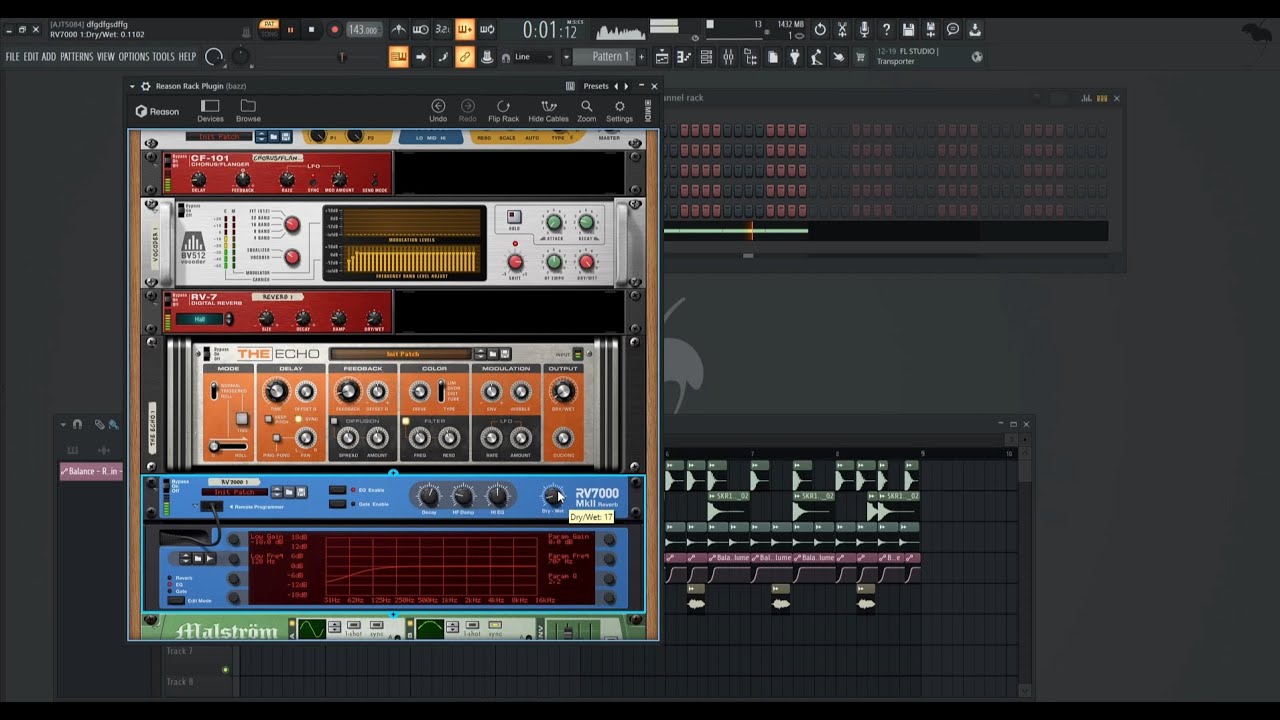Open the FILE menu

click(x=13, y=57)
